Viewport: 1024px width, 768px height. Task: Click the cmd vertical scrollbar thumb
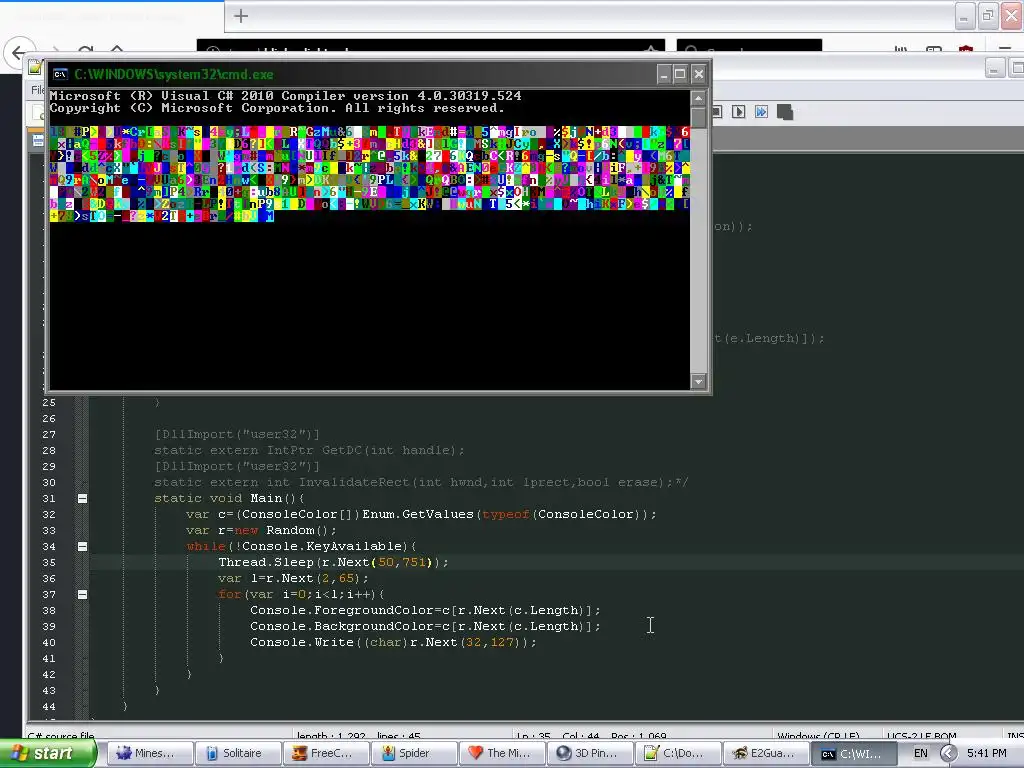698,118
